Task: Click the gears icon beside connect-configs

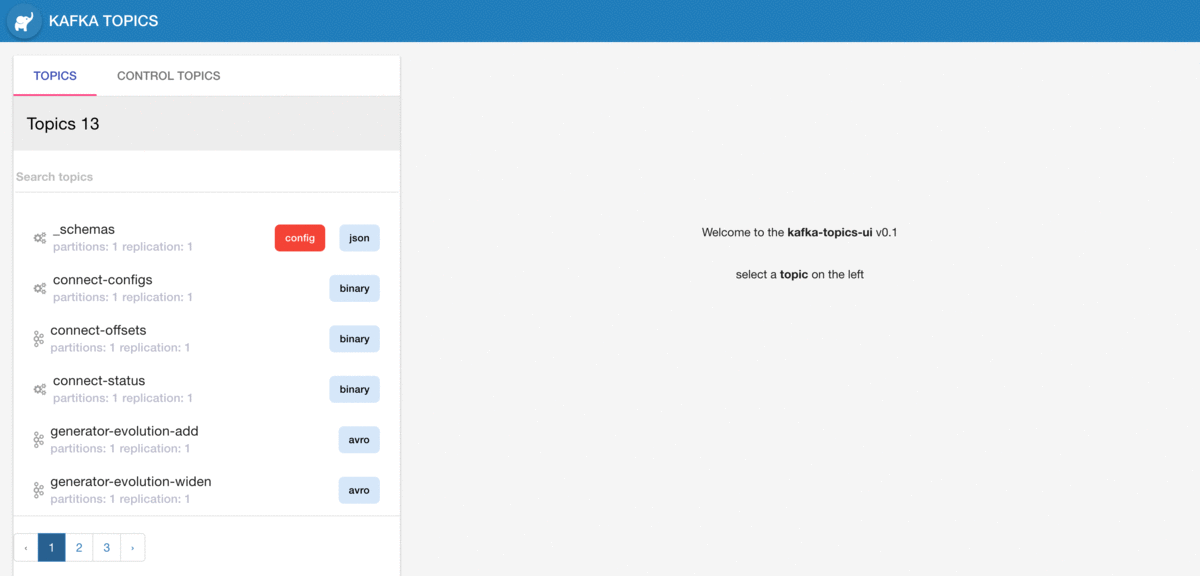Action: pyautogui.click(x=40, y=288)
